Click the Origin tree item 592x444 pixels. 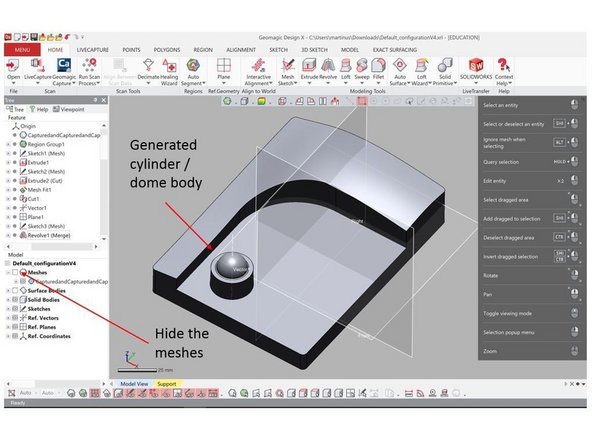coord(24,126)
